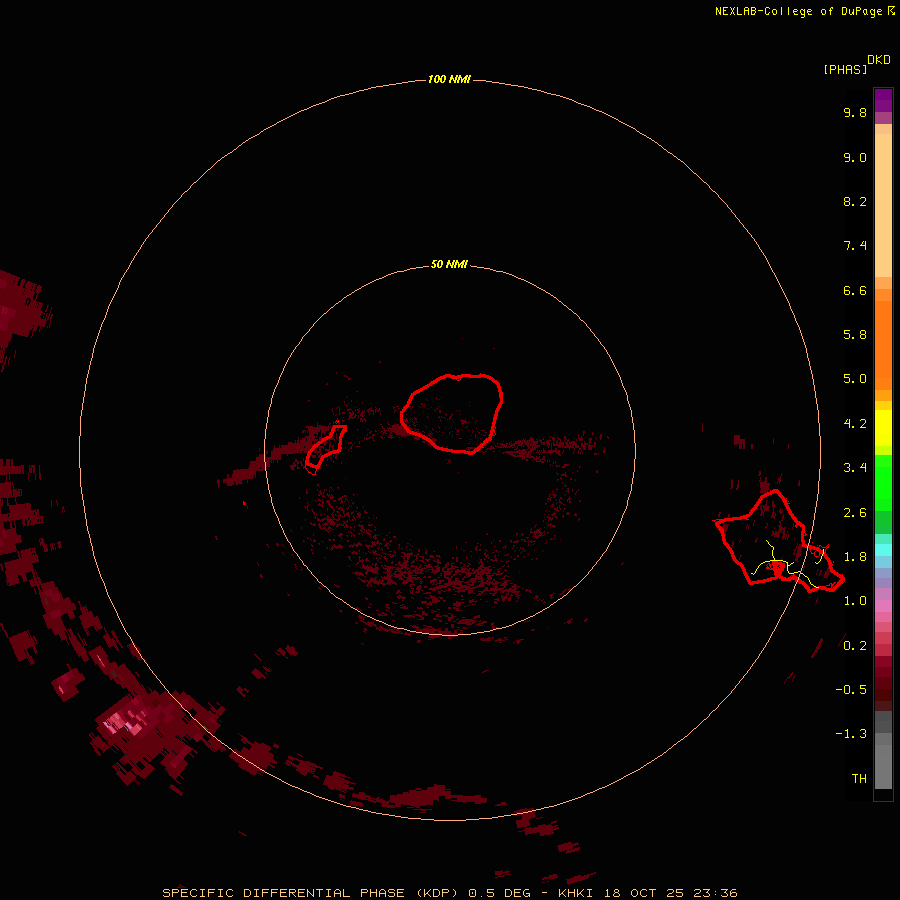Click the 1.0 legend value
Viewport: 900px width, 900px height.
[x=855, y=601]
